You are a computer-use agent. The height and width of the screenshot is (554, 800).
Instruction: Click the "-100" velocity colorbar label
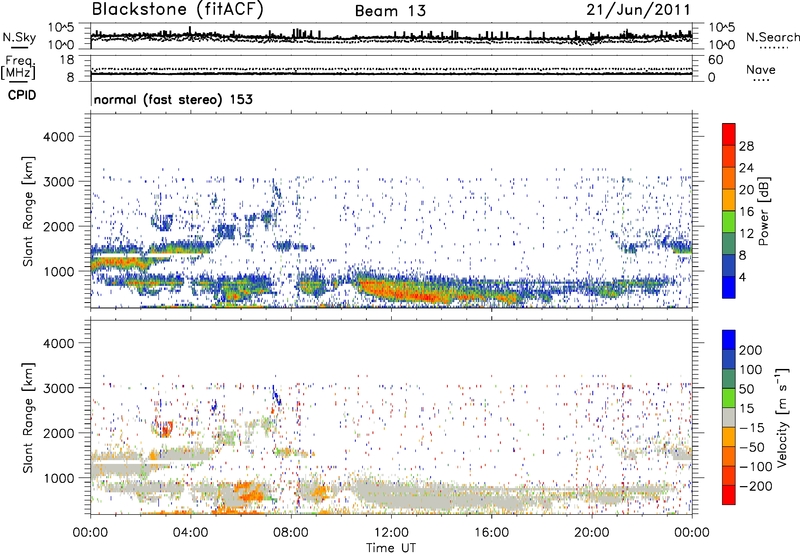[x=756, y=467]
